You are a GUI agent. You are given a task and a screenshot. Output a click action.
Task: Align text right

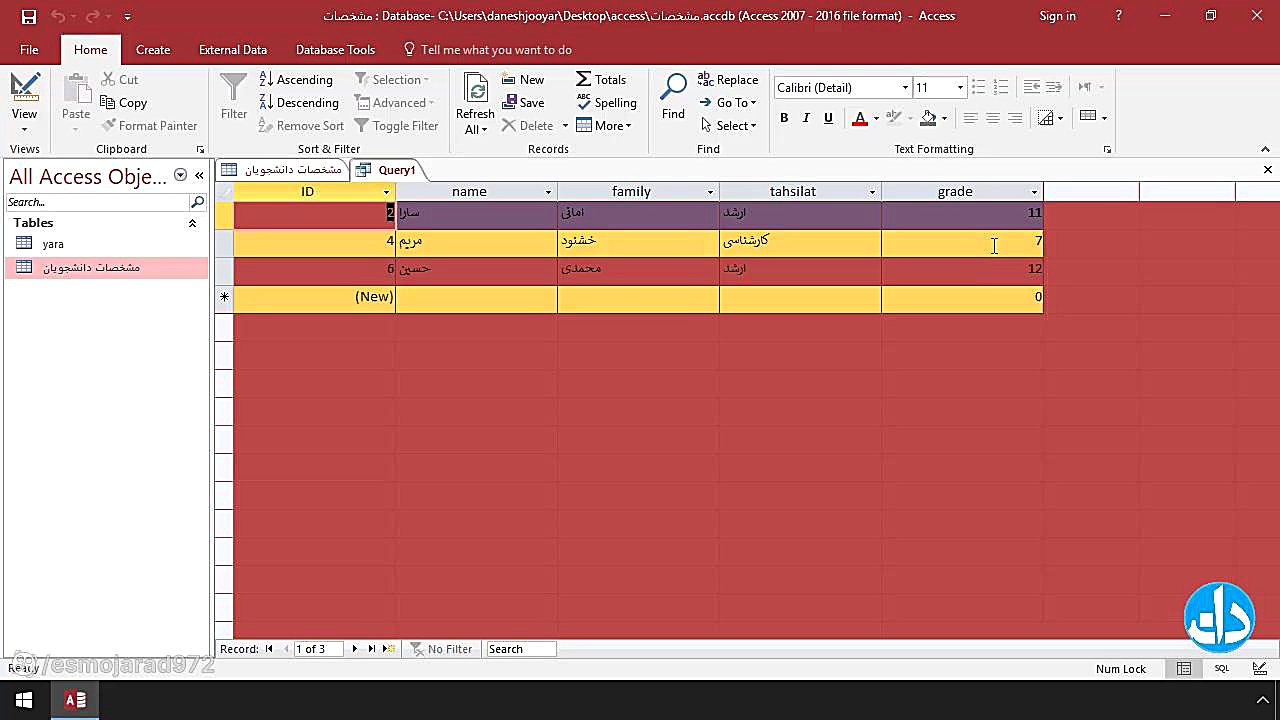tap(1015, 118)
